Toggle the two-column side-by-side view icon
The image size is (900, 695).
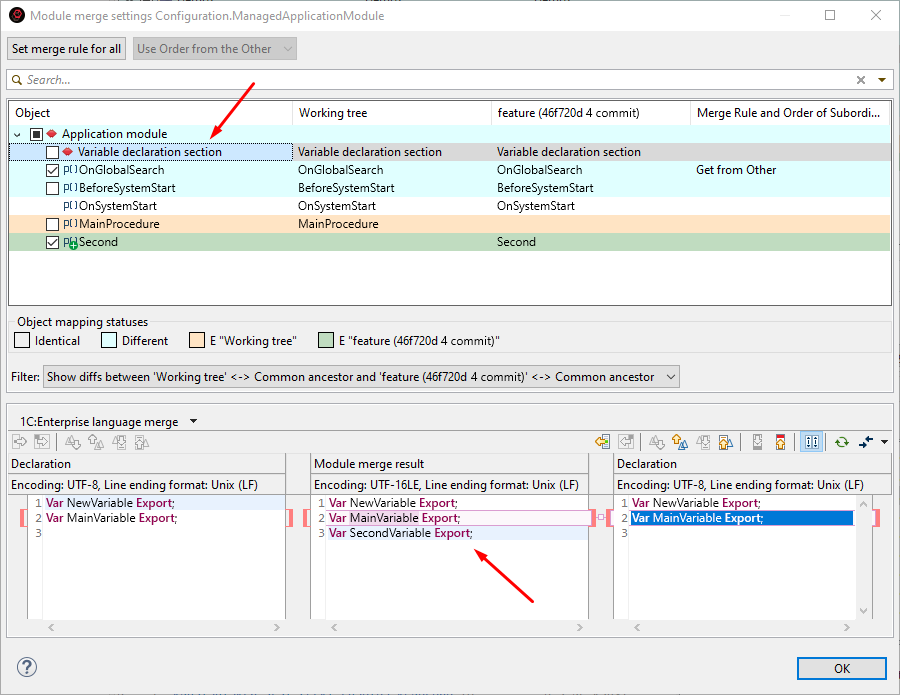coord(811,441)
